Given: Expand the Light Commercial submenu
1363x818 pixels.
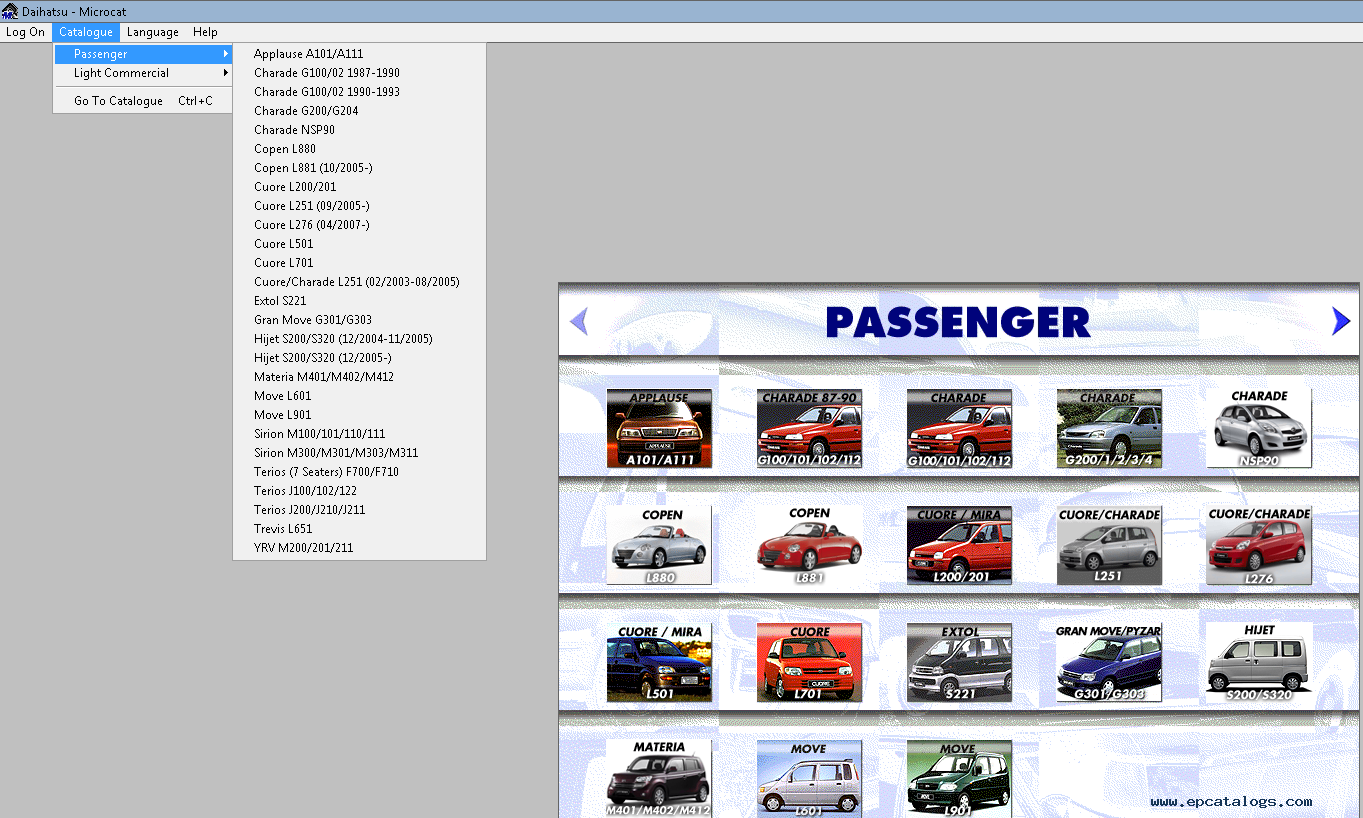Looking at the screenshot, I should pyautogui.click(x=143, y=73).
